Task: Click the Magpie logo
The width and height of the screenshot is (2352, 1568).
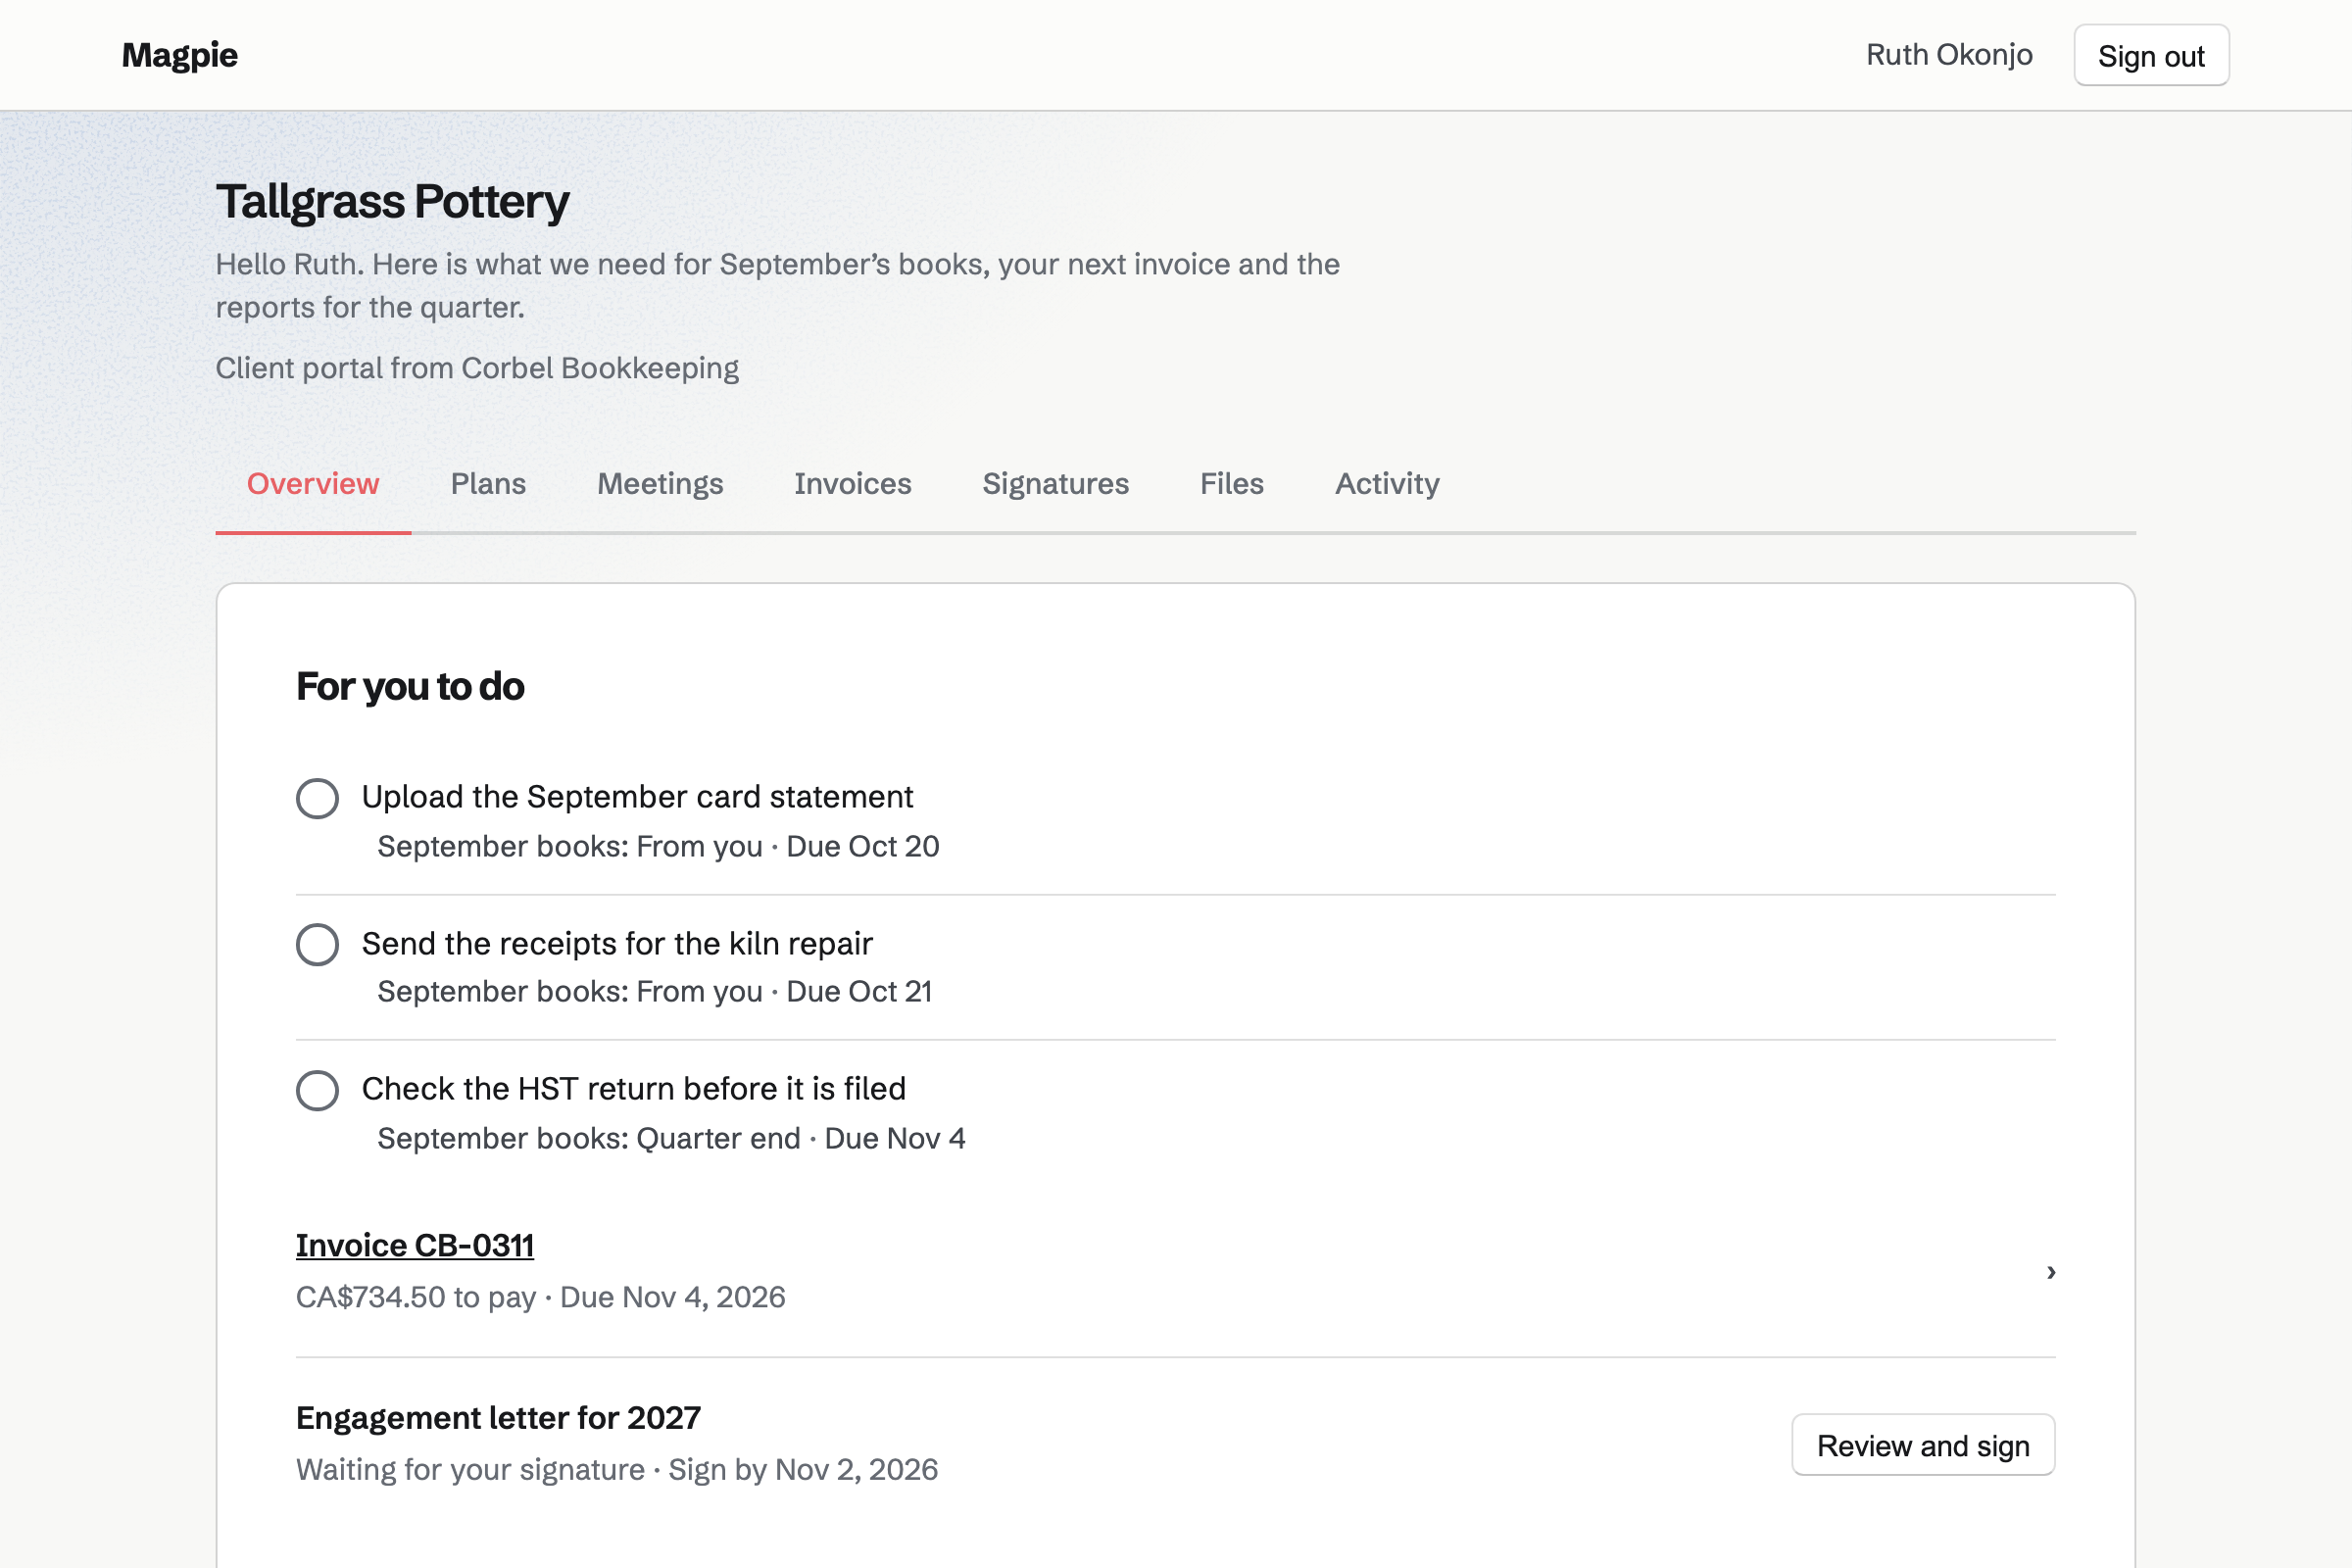Action: pyautogui.click(x=180, y=55)
